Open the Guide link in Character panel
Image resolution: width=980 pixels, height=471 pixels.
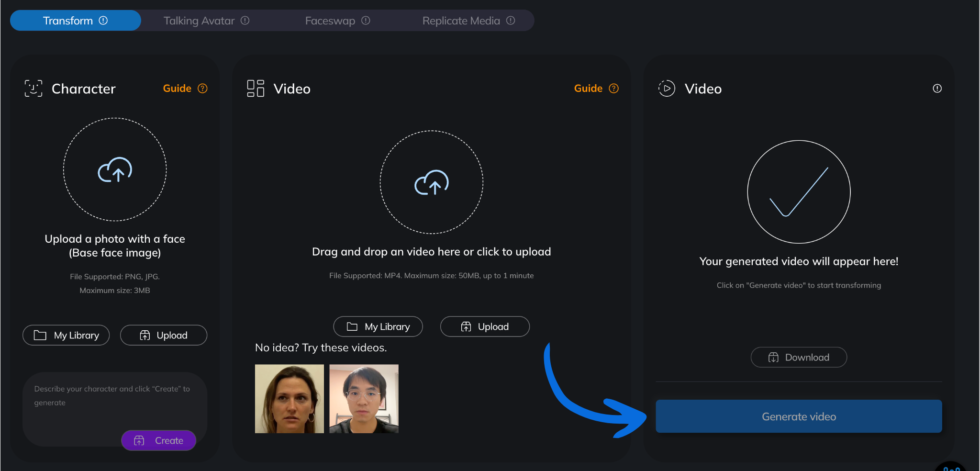pos(177,88)
